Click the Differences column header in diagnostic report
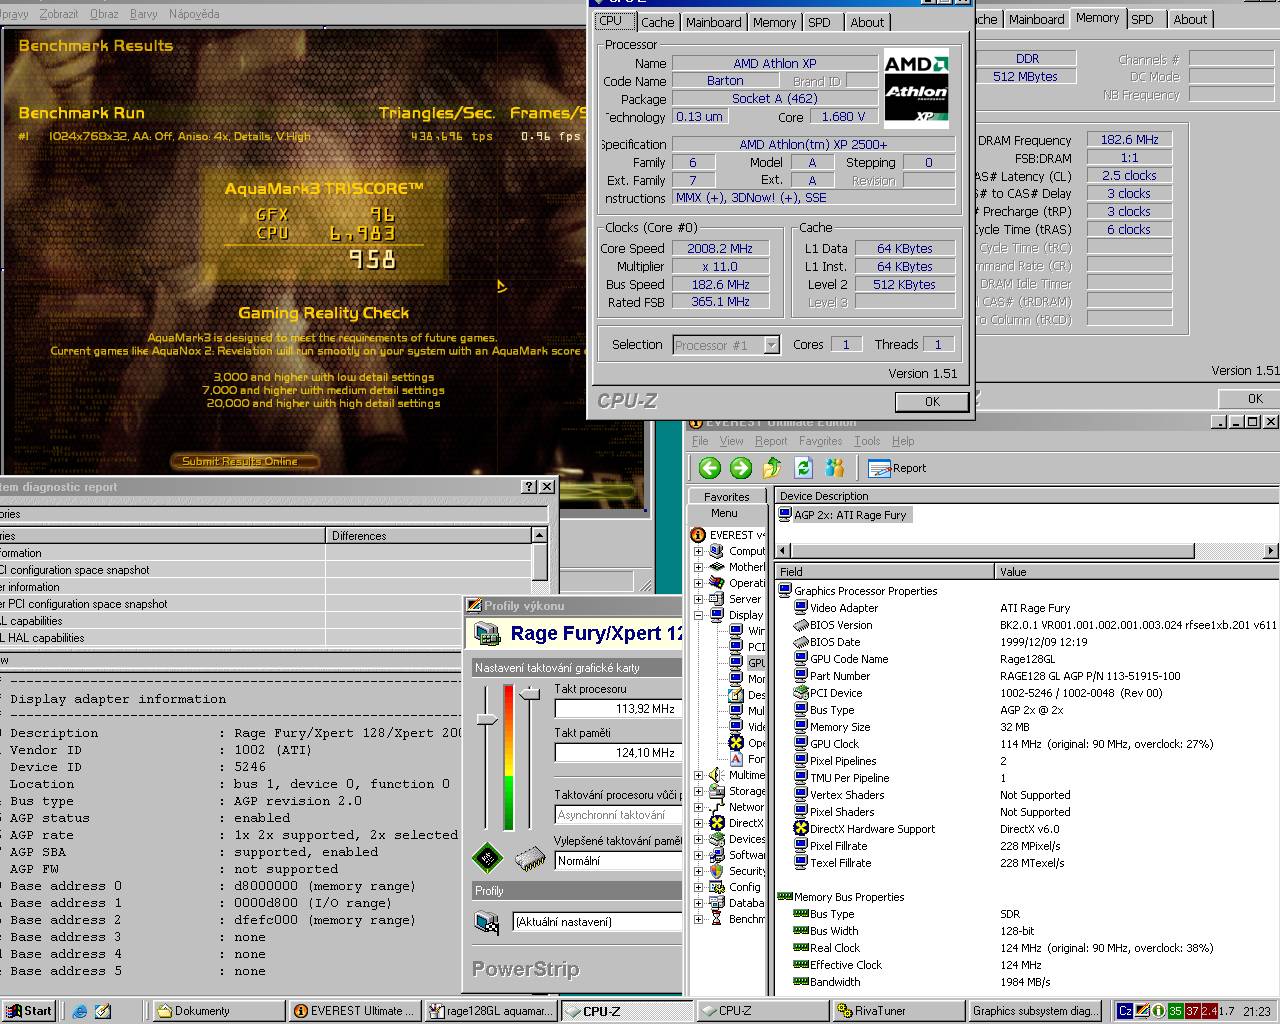 [x=428, y=536]
